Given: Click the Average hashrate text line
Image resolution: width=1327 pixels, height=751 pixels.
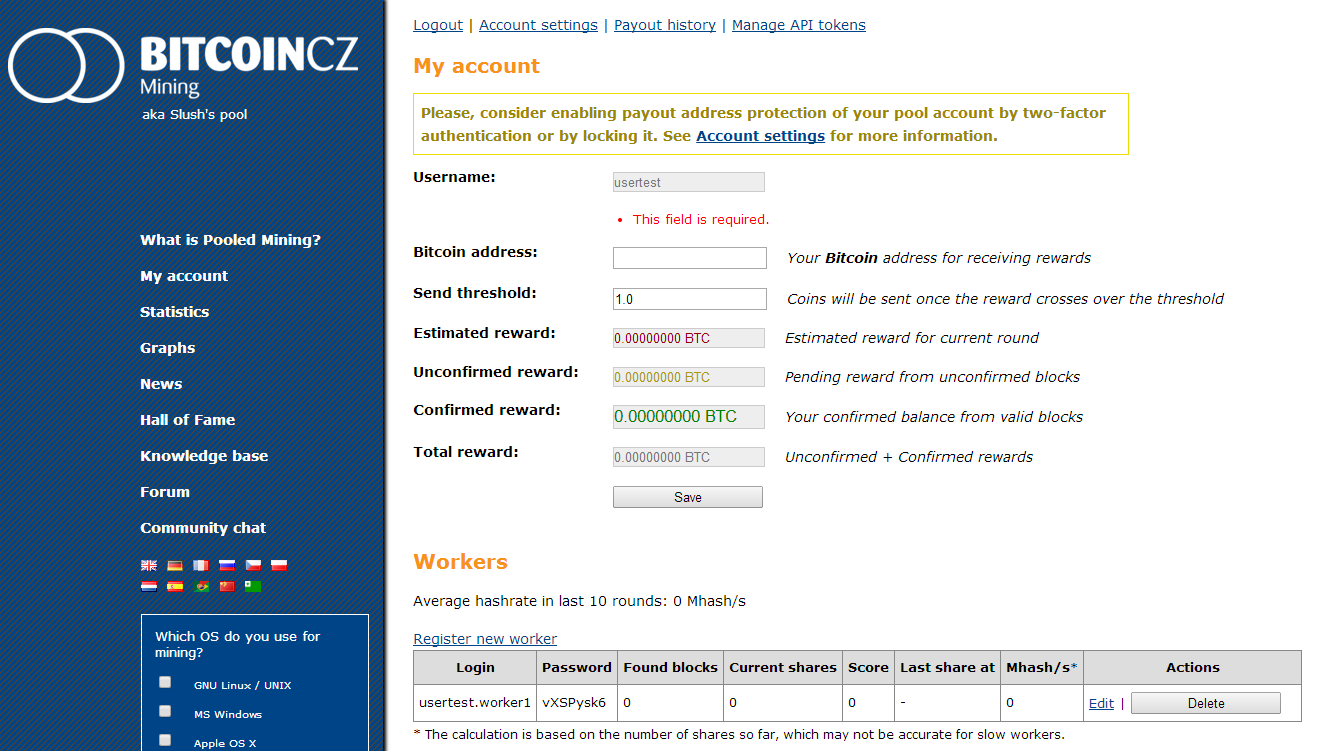Looking at the screenshot, I should coord(580,601).
